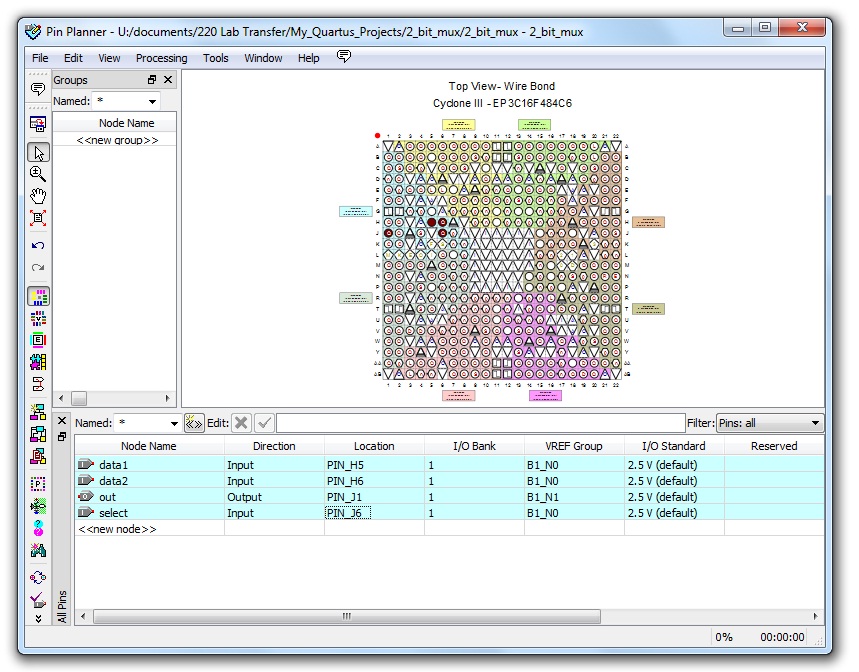
Task: Select the hand pan tool
Action: pos(38,196)
